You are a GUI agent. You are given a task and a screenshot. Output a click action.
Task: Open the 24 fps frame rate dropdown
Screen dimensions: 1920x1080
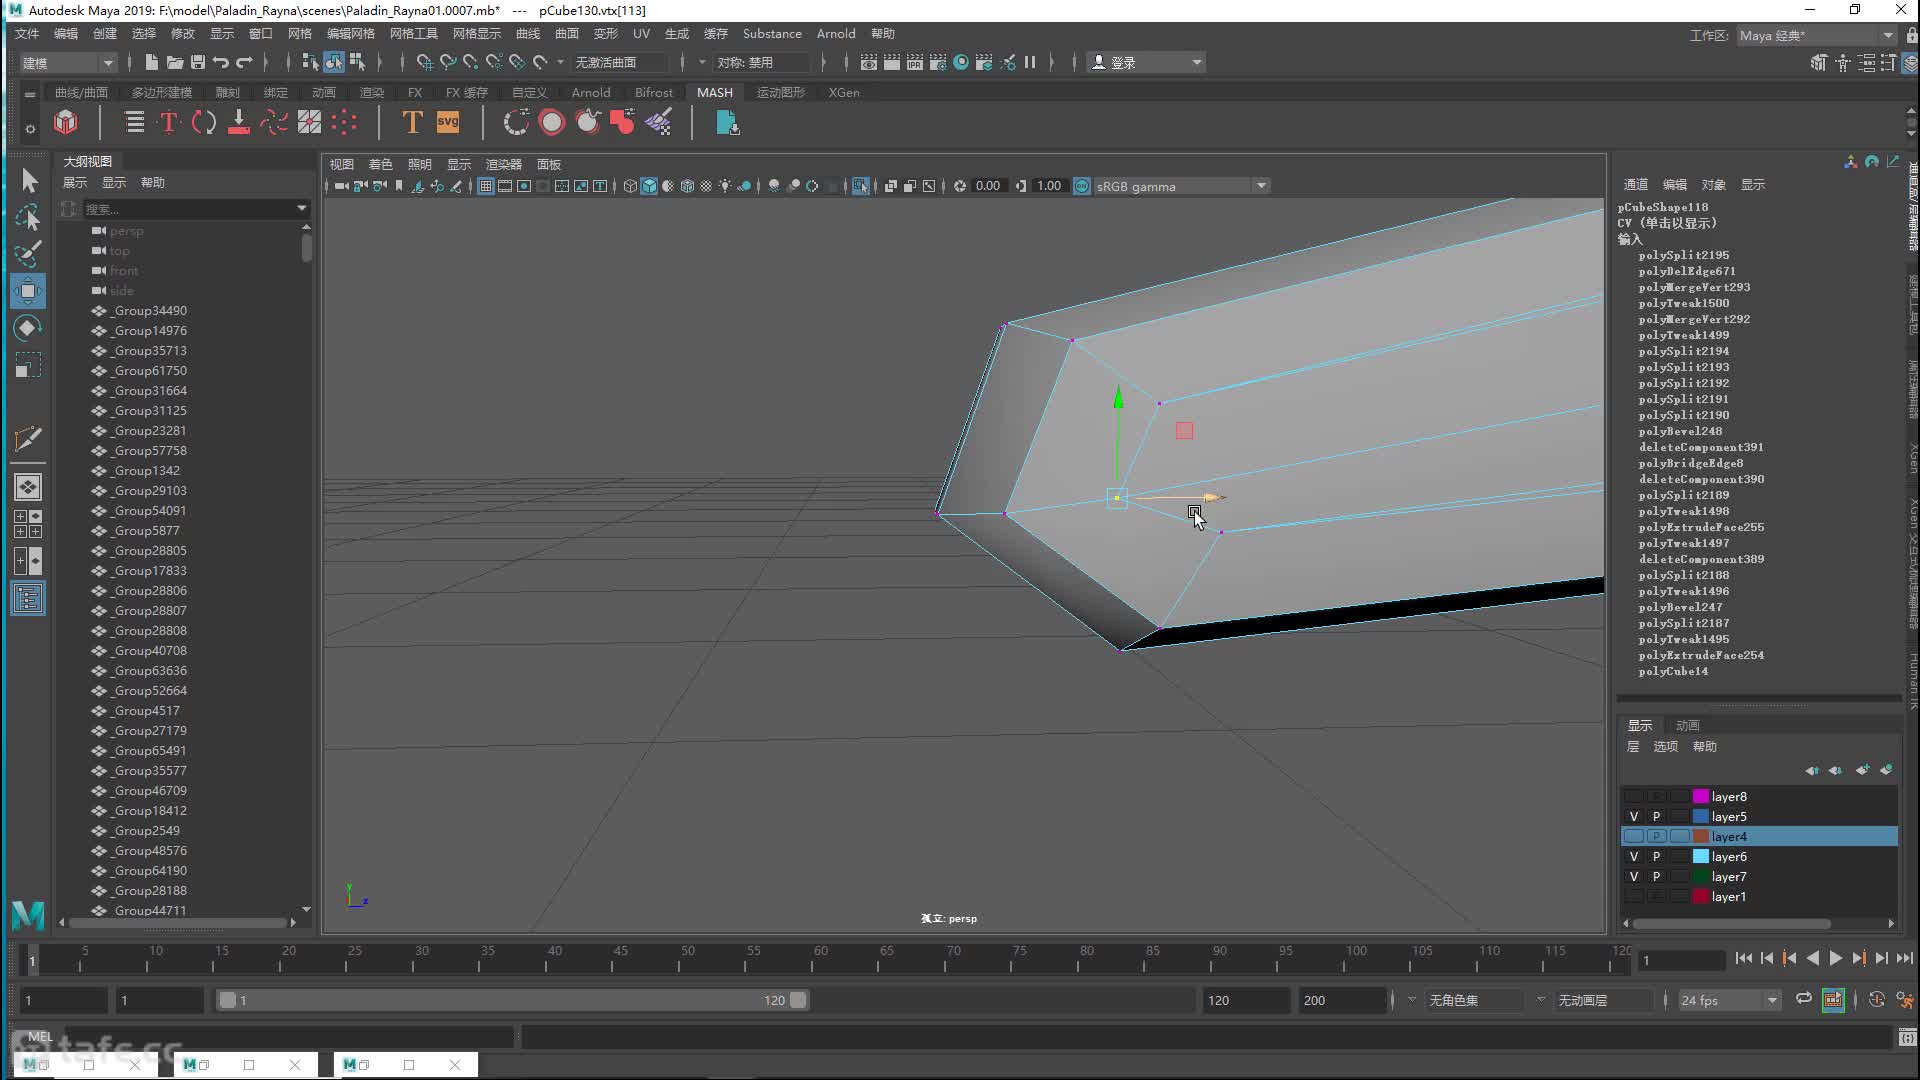(x=1730, y=1000)
